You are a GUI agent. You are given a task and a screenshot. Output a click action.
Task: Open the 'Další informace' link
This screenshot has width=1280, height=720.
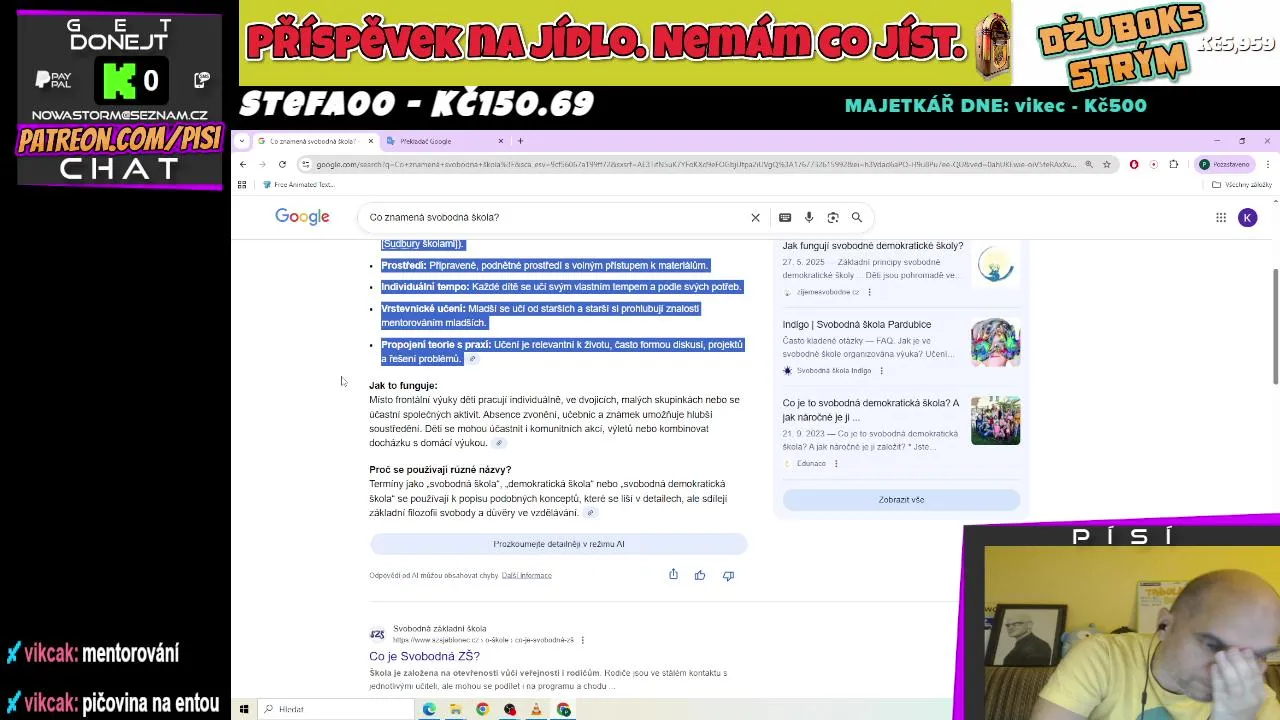[527, 575]
